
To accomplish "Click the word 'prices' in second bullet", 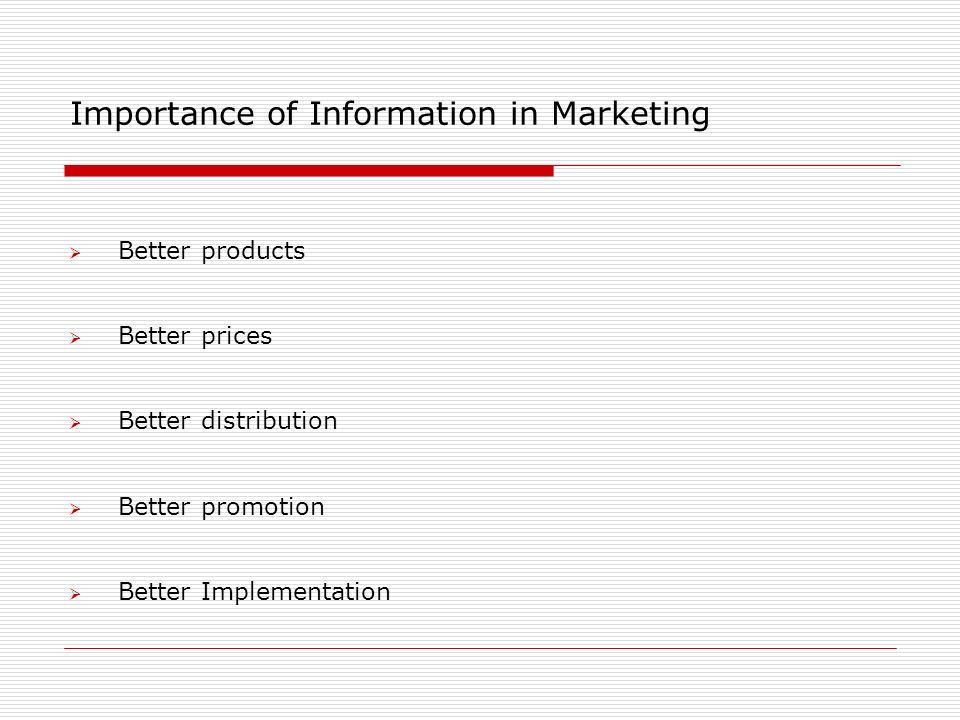I will [236, 337].
